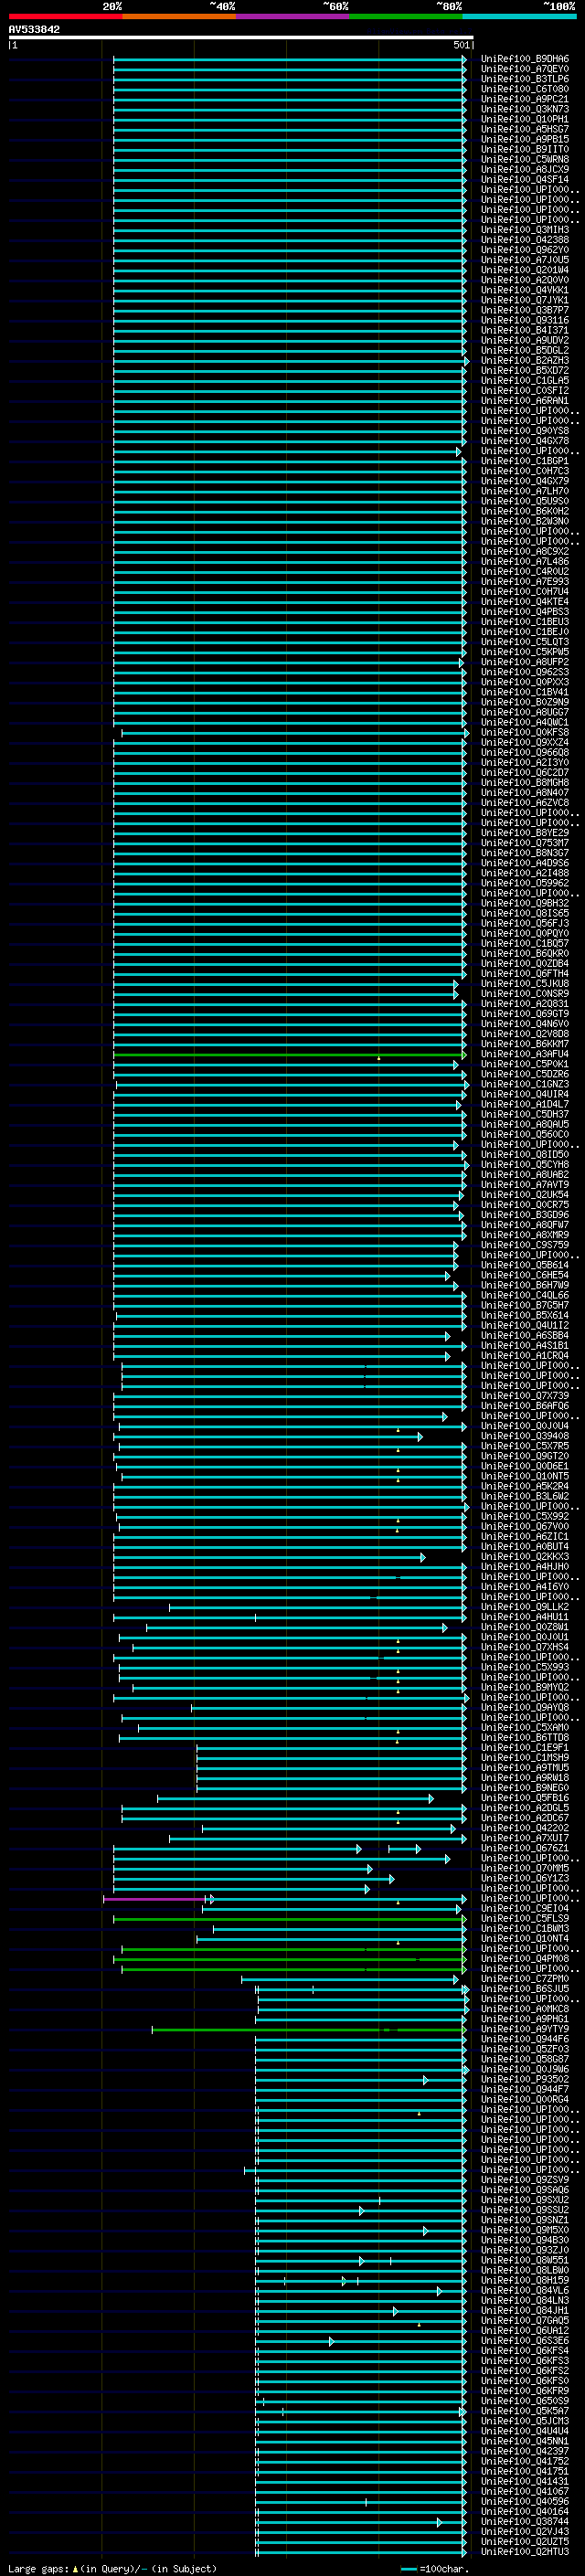Select label UniRef100_A9UDV2

[525, 340]
